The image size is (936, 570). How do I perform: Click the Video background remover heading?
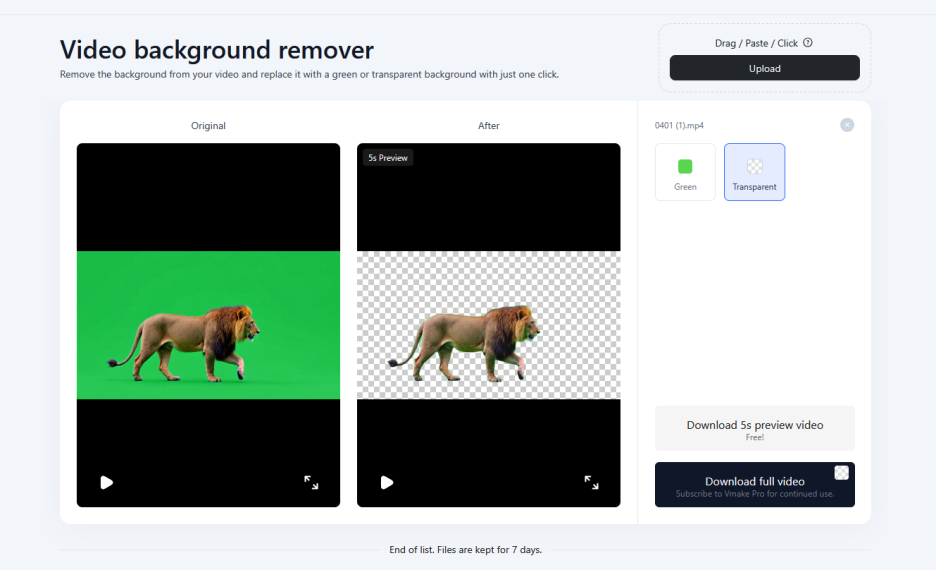click(216, 49)
